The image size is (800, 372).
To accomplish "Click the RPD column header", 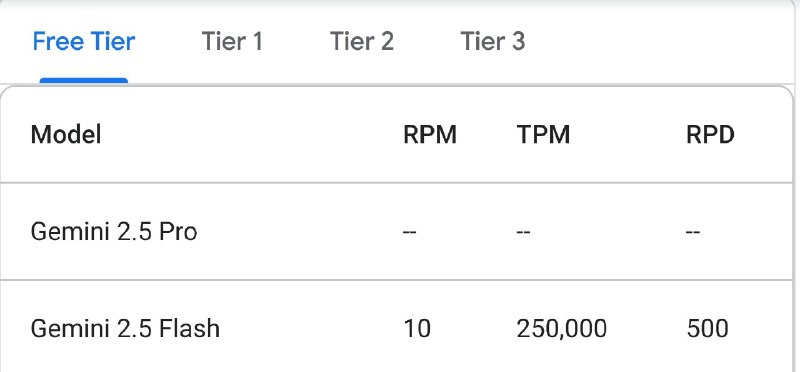I will pos(710,135).
